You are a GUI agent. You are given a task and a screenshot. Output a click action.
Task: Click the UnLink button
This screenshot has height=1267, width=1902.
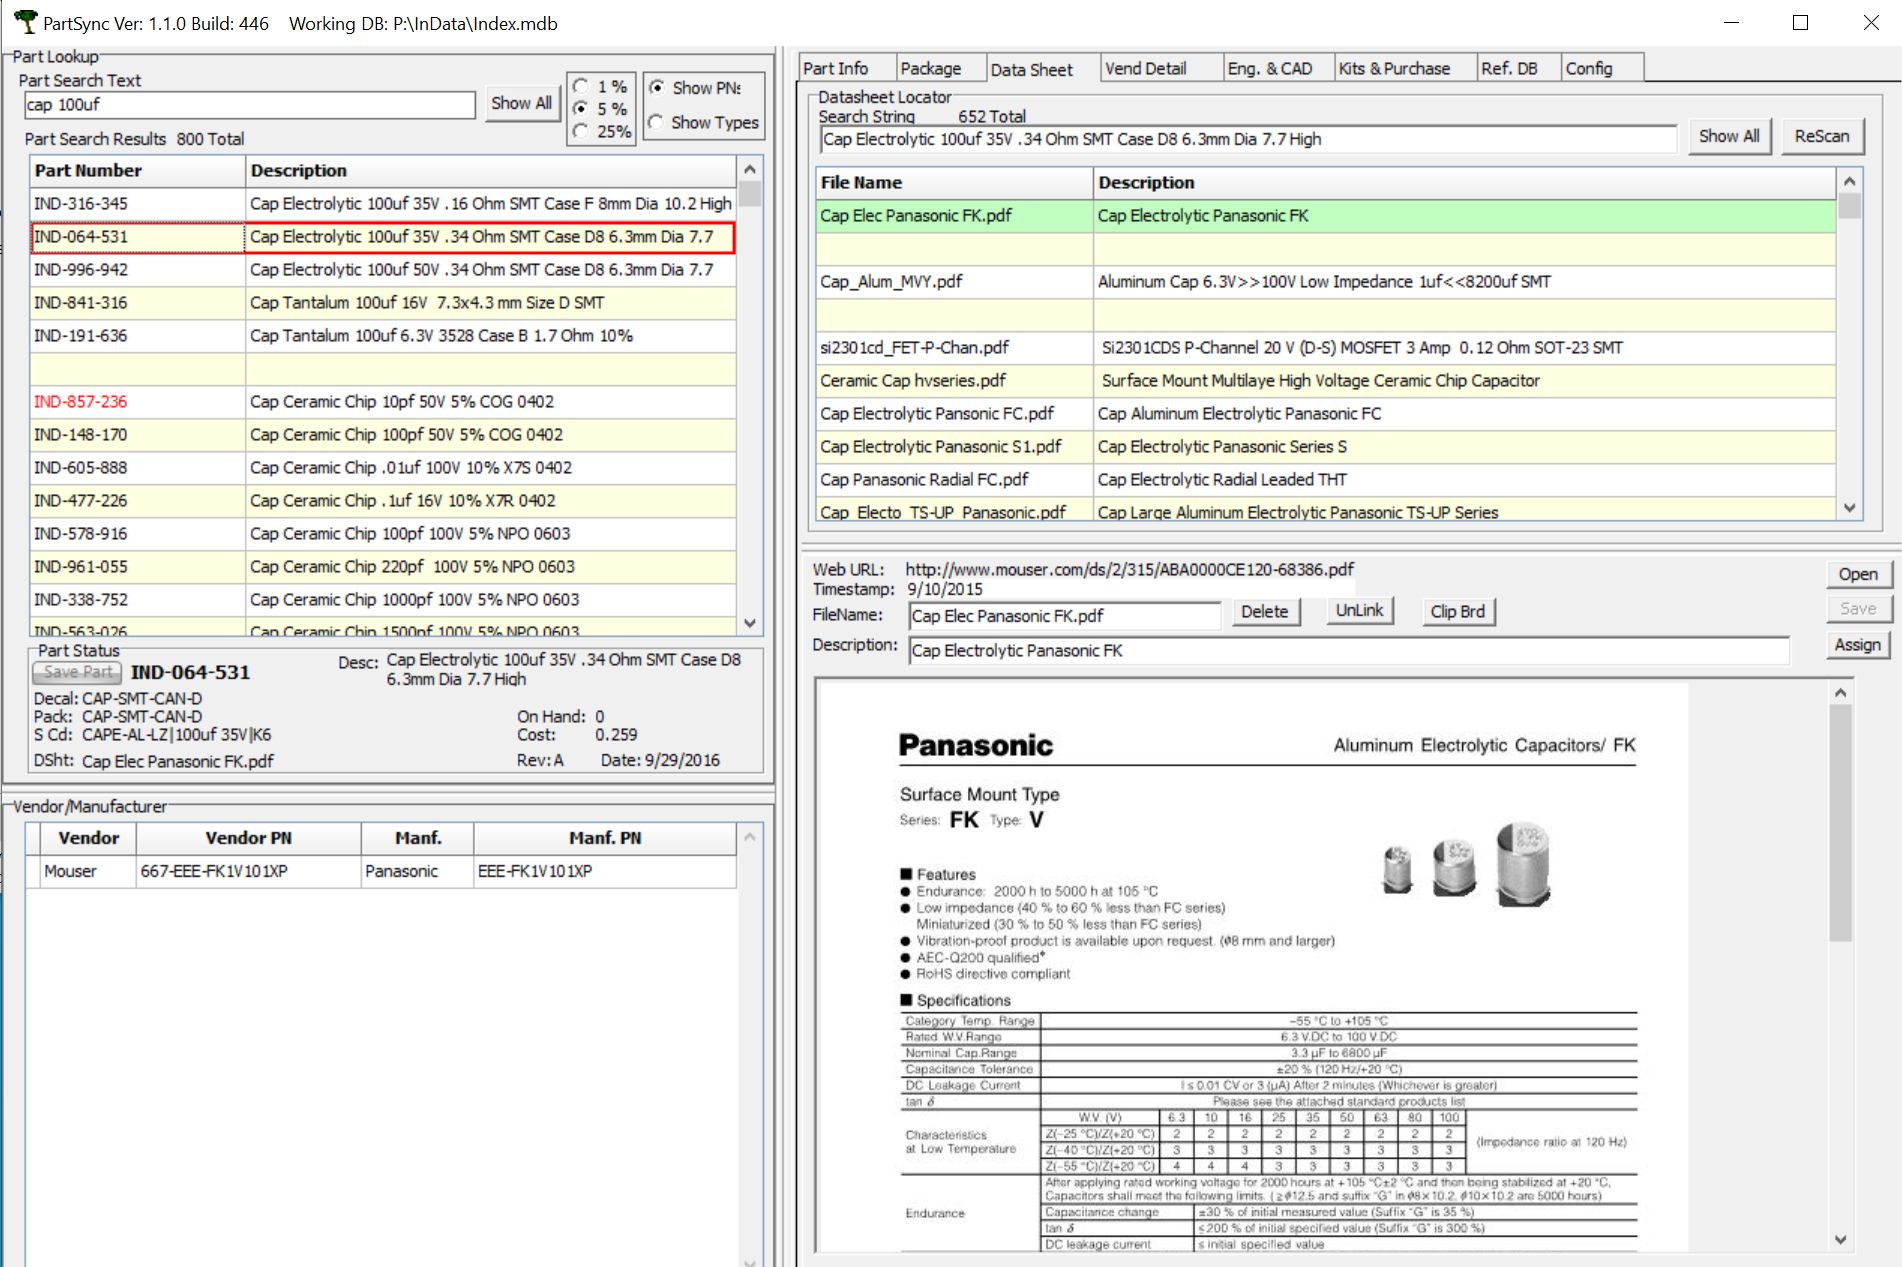(1359, 609)
